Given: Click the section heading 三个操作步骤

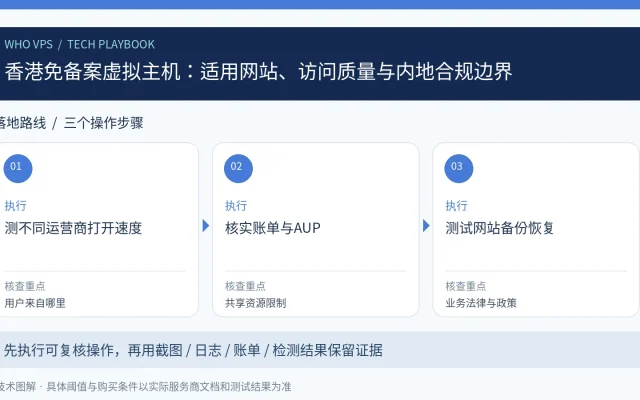Looking at the screenshot, I should (x=104, y=123).
